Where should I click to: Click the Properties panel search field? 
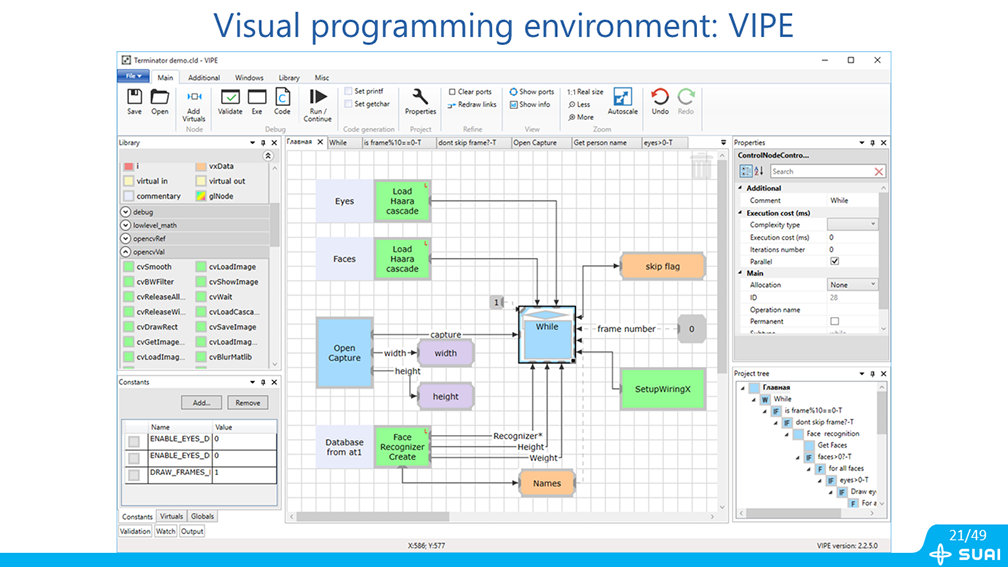pyautogui.click(x=820, y=172)
